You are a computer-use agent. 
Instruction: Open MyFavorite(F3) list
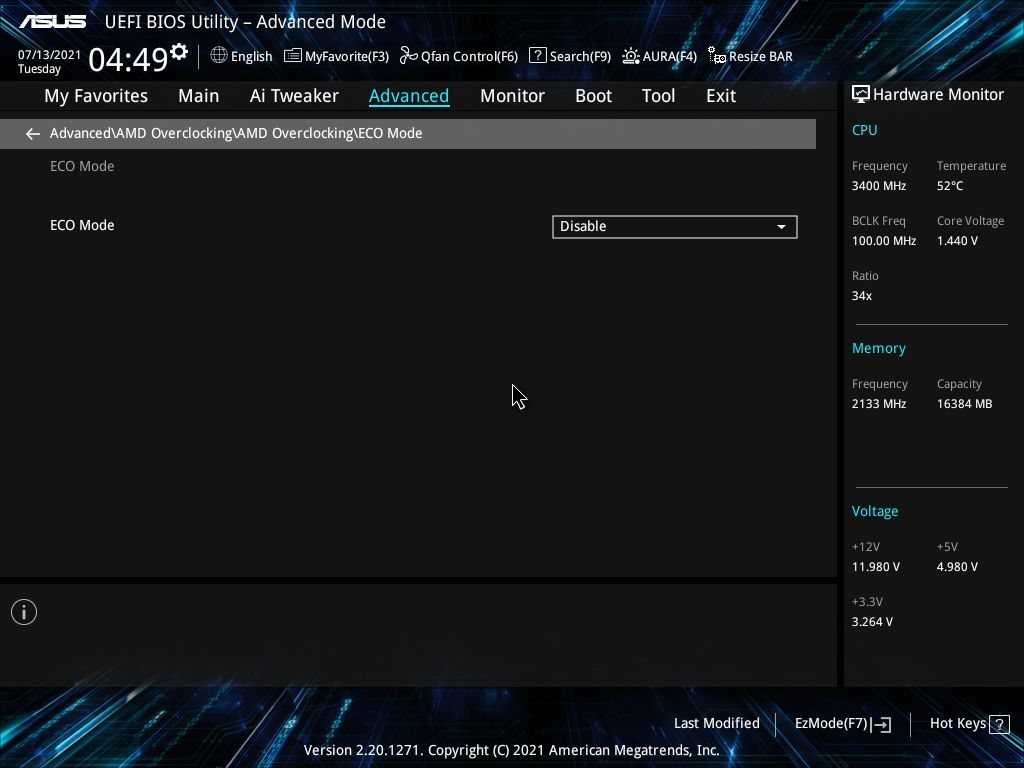[x=336, y=56]
